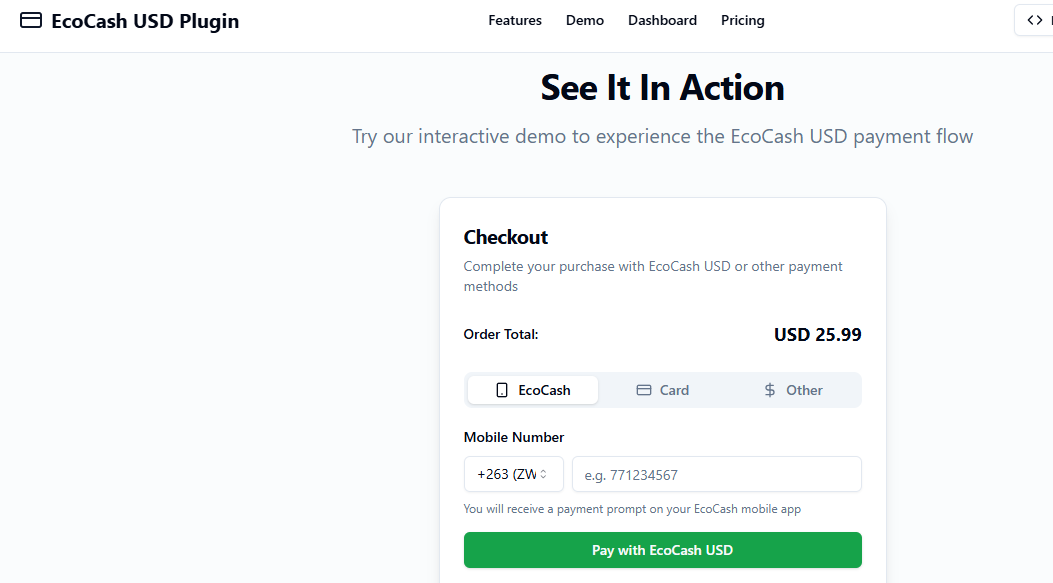Screen dimensions: 1053x583
Task: Select the EcoCash payment tab
Action: click(533, 390)
